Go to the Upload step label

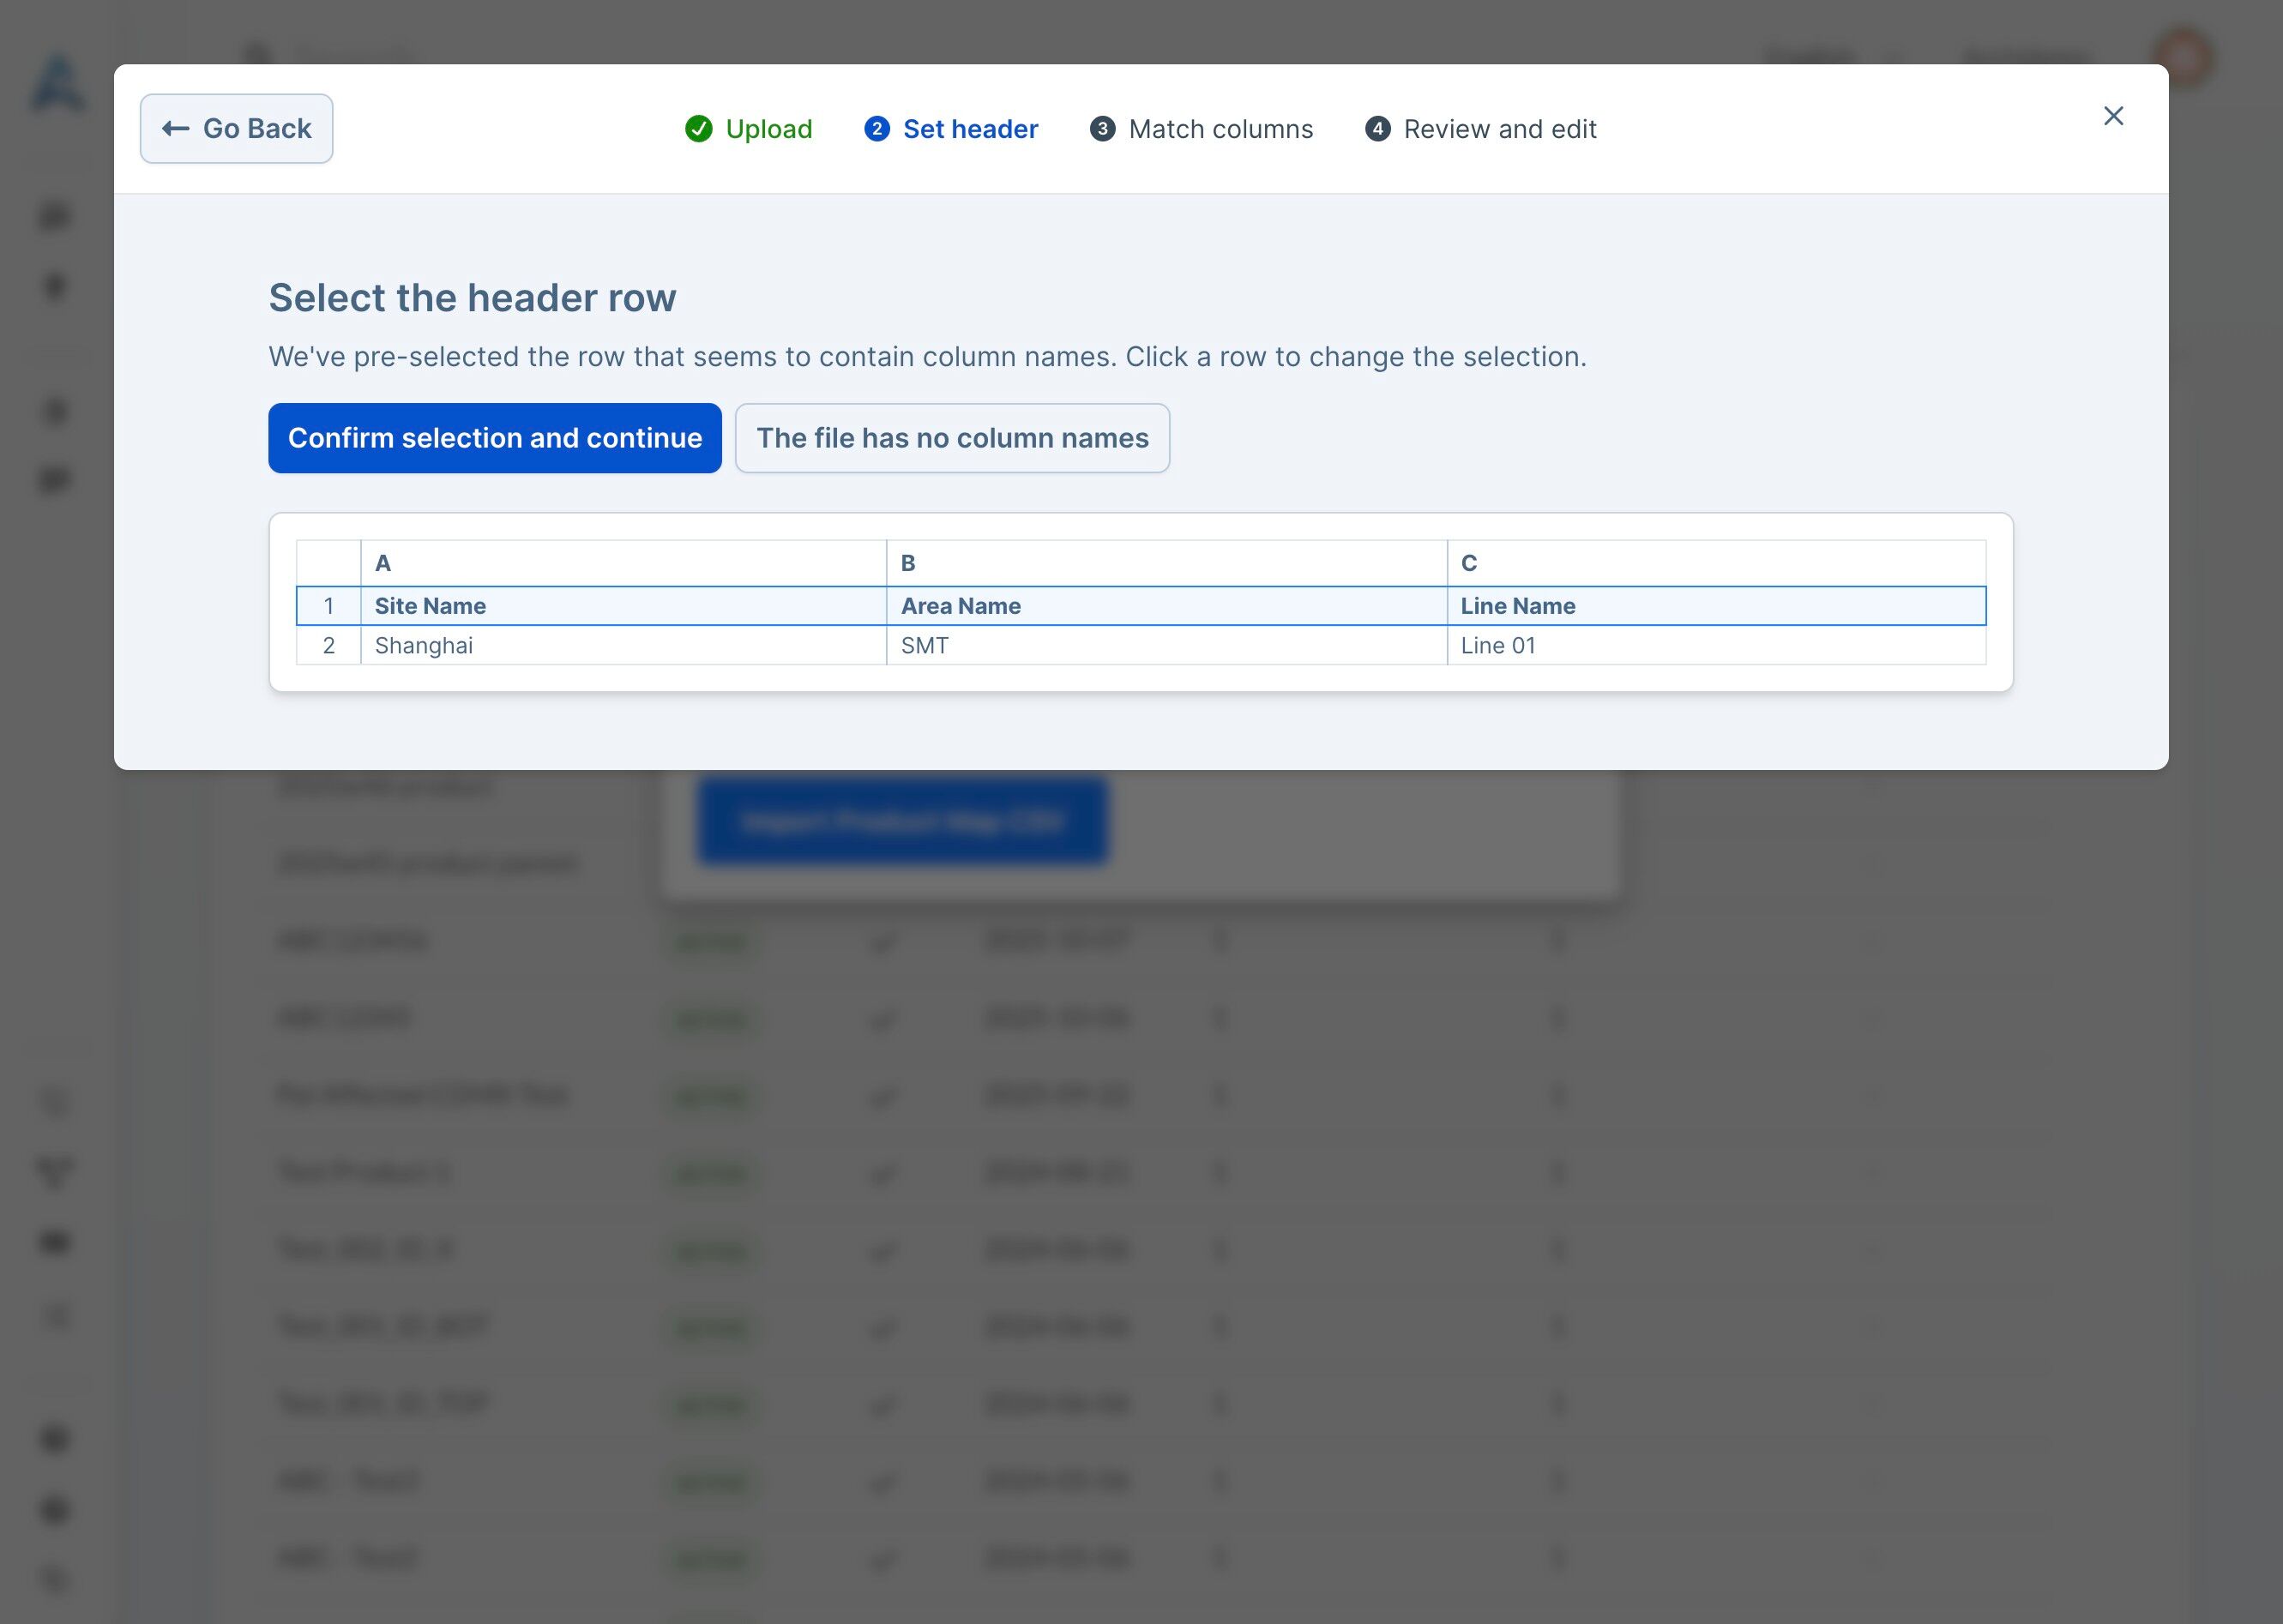point(768,129)
